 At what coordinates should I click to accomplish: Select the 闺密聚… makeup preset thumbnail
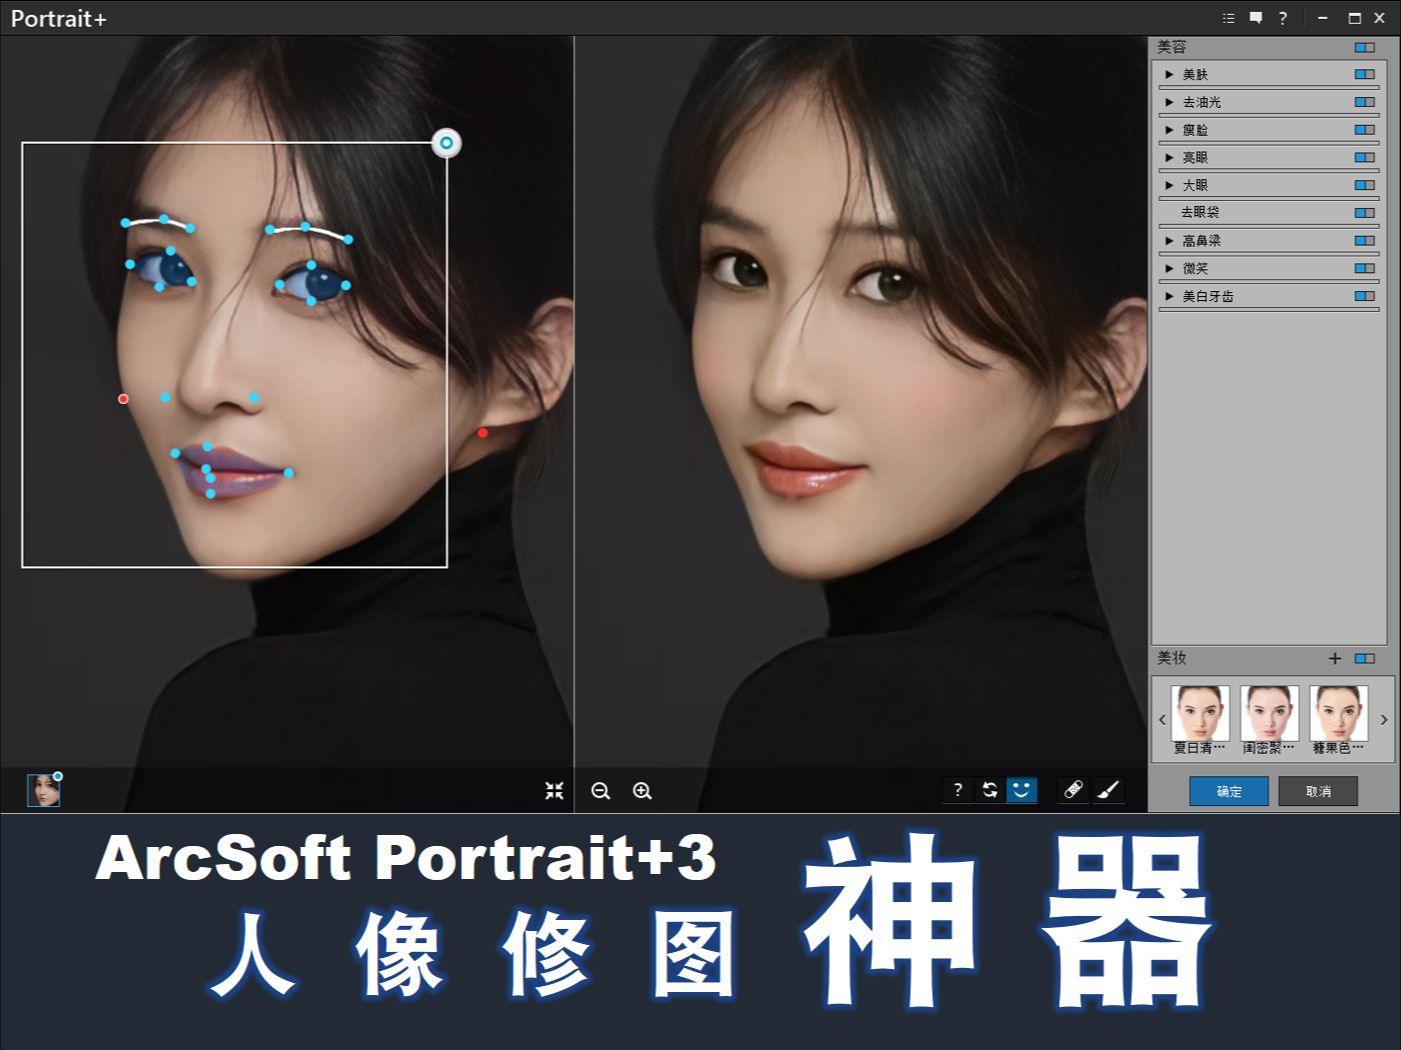tap(1269, 713)
